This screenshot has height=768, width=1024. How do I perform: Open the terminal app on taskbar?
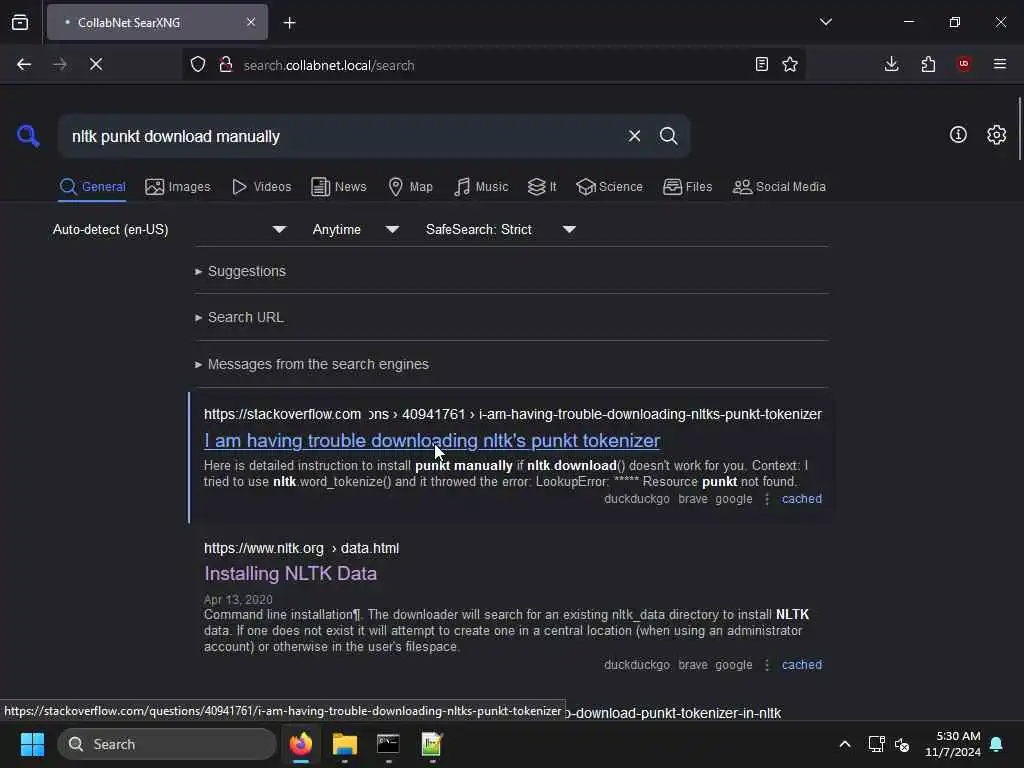coord(388,744)
